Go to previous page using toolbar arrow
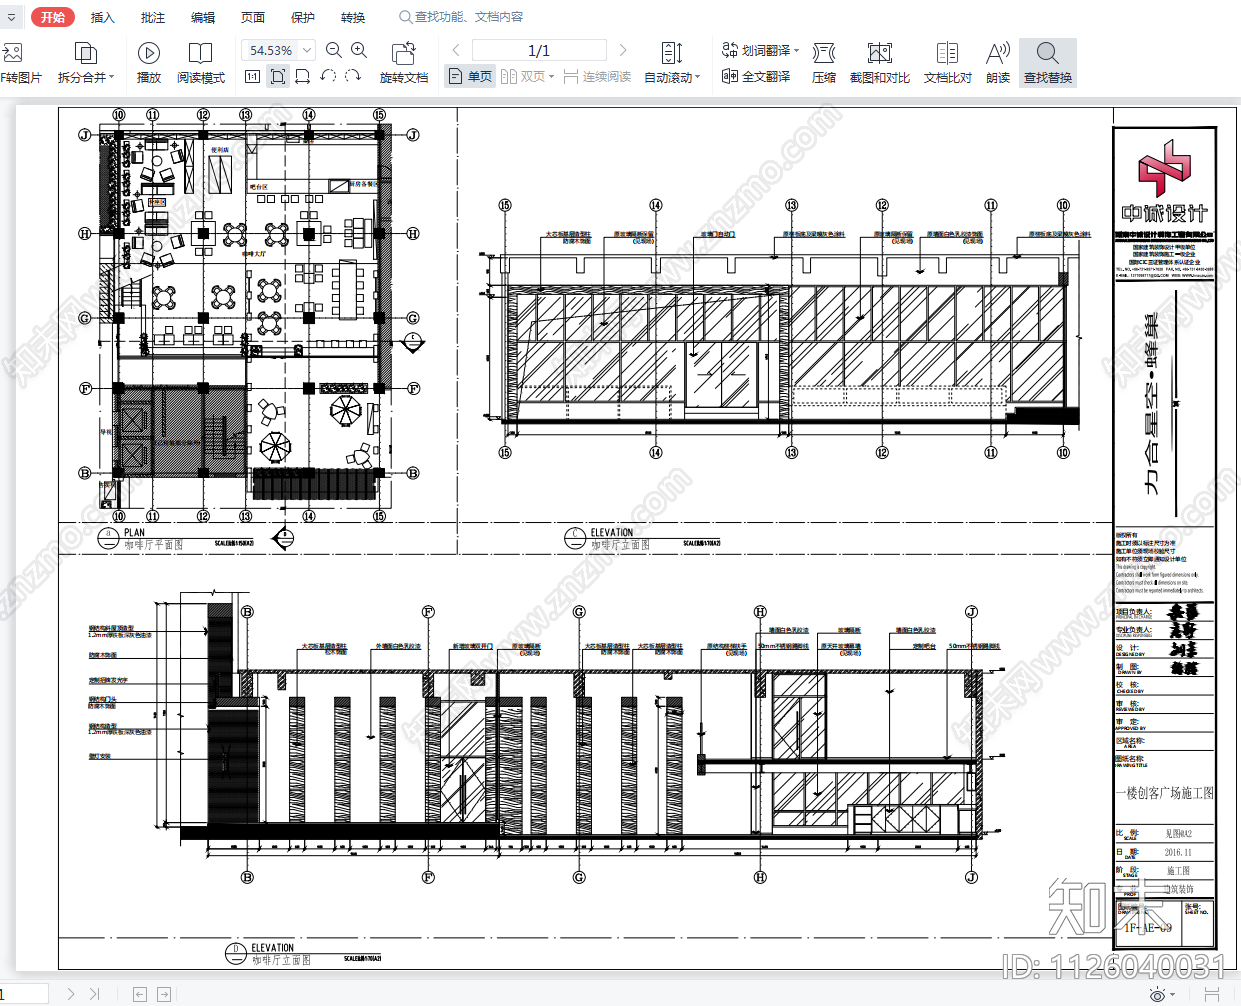Image resolution: width=1241 pixels, height=1006 pixels. (456, 50)
